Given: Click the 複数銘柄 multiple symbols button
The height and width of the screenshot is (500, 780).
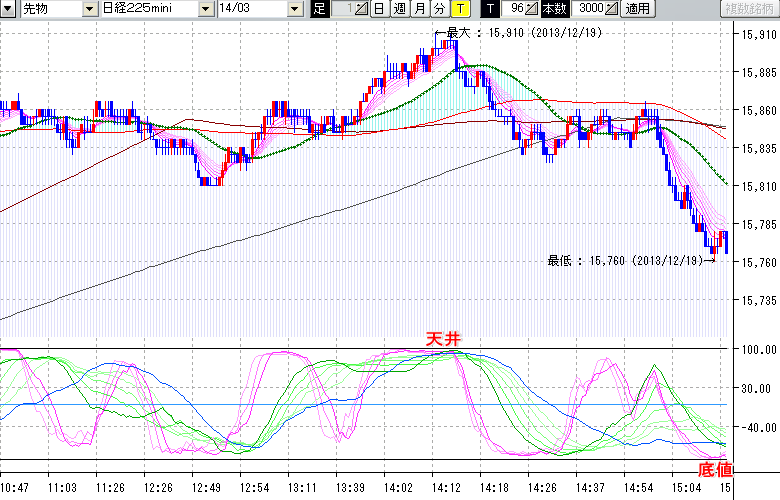Looking at the screenshot, I should pyautogui.click(x=748, y=9).
